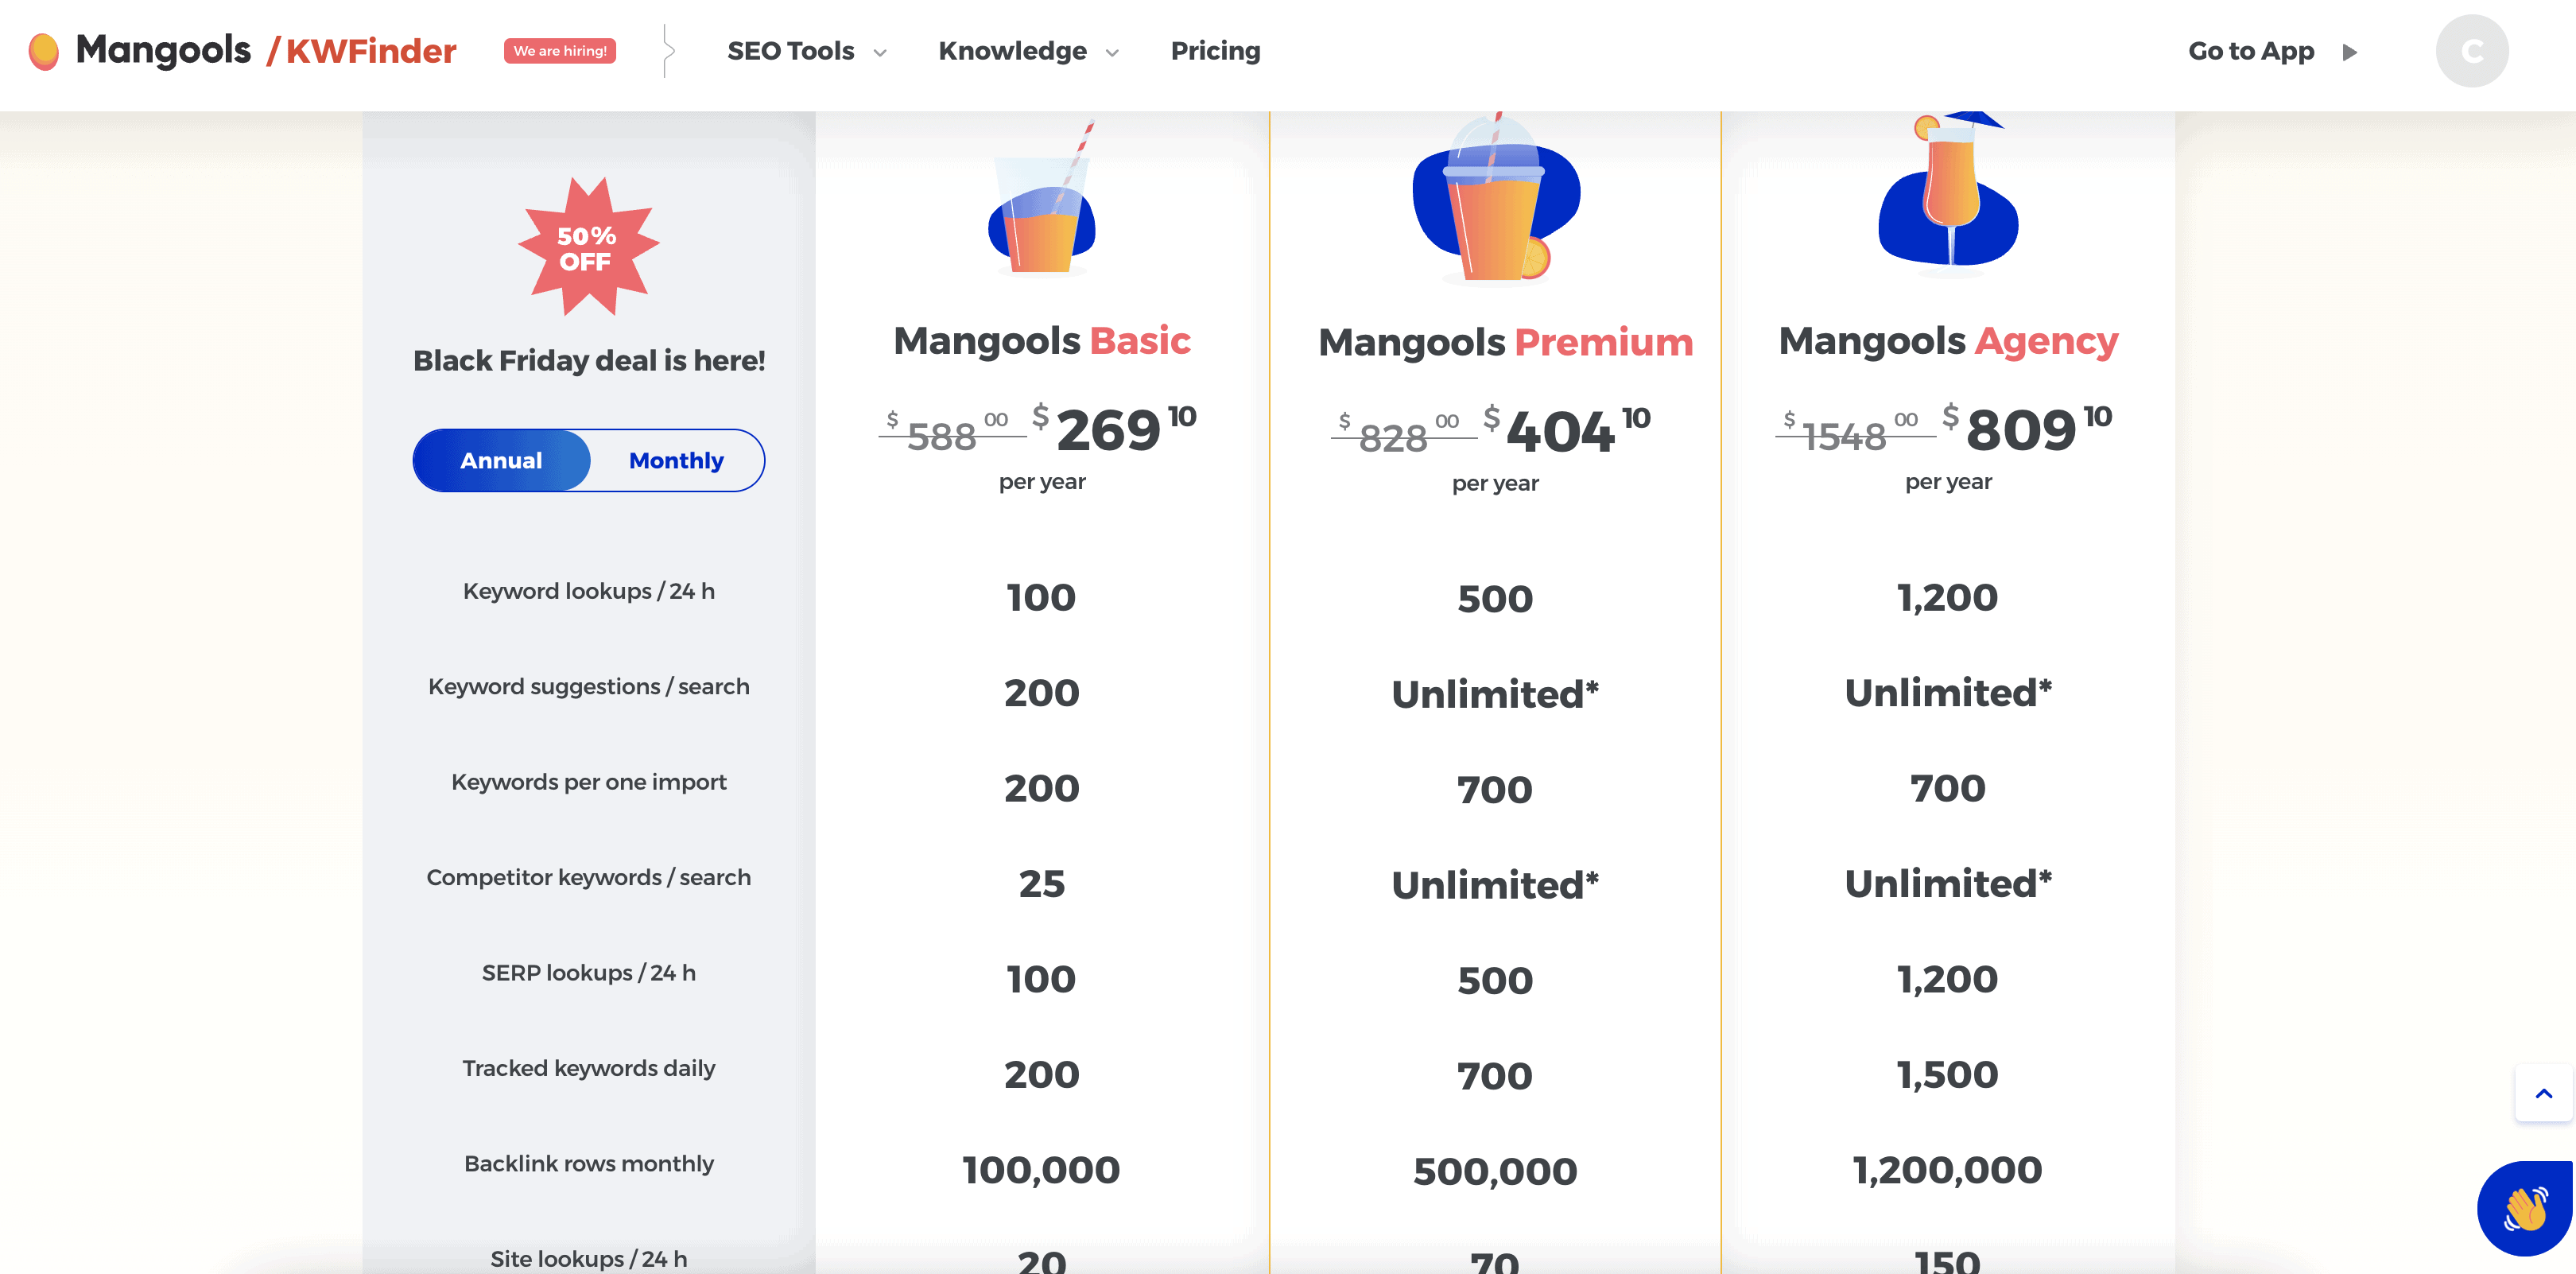Viewport: 2576px width, 1274px height.
Task: Switch billing to Monthly
Action: pyautogui.click(x=676, y=461)
